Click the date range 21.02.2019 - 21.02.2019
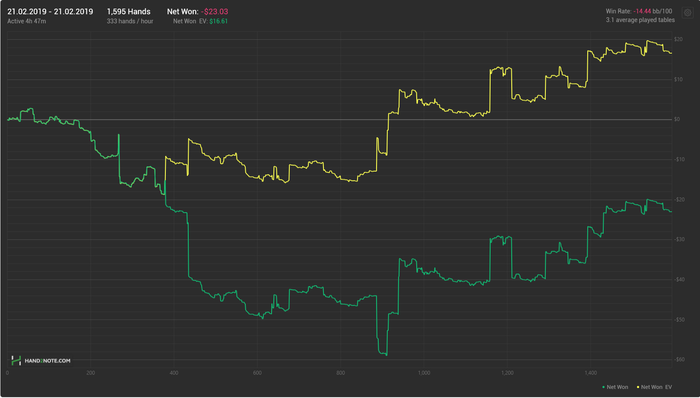The height and width of the screenshot is (398, 700). point(50,12)
